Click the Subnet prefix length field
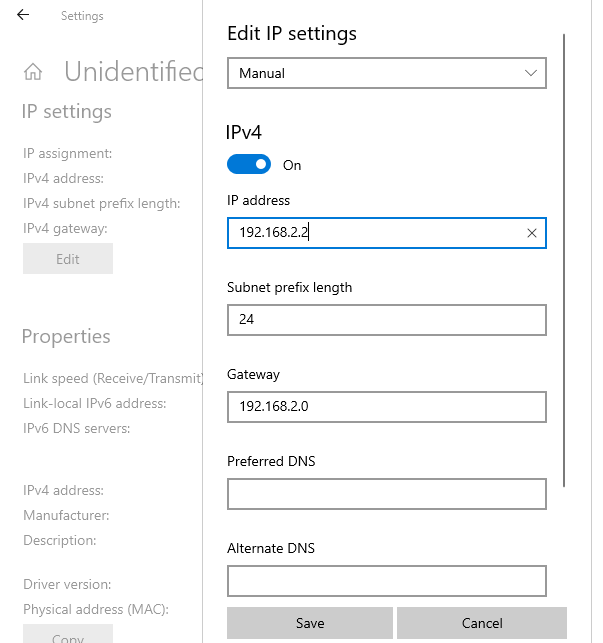The width and height of the screenshot is (603, 643). point(386,320)
